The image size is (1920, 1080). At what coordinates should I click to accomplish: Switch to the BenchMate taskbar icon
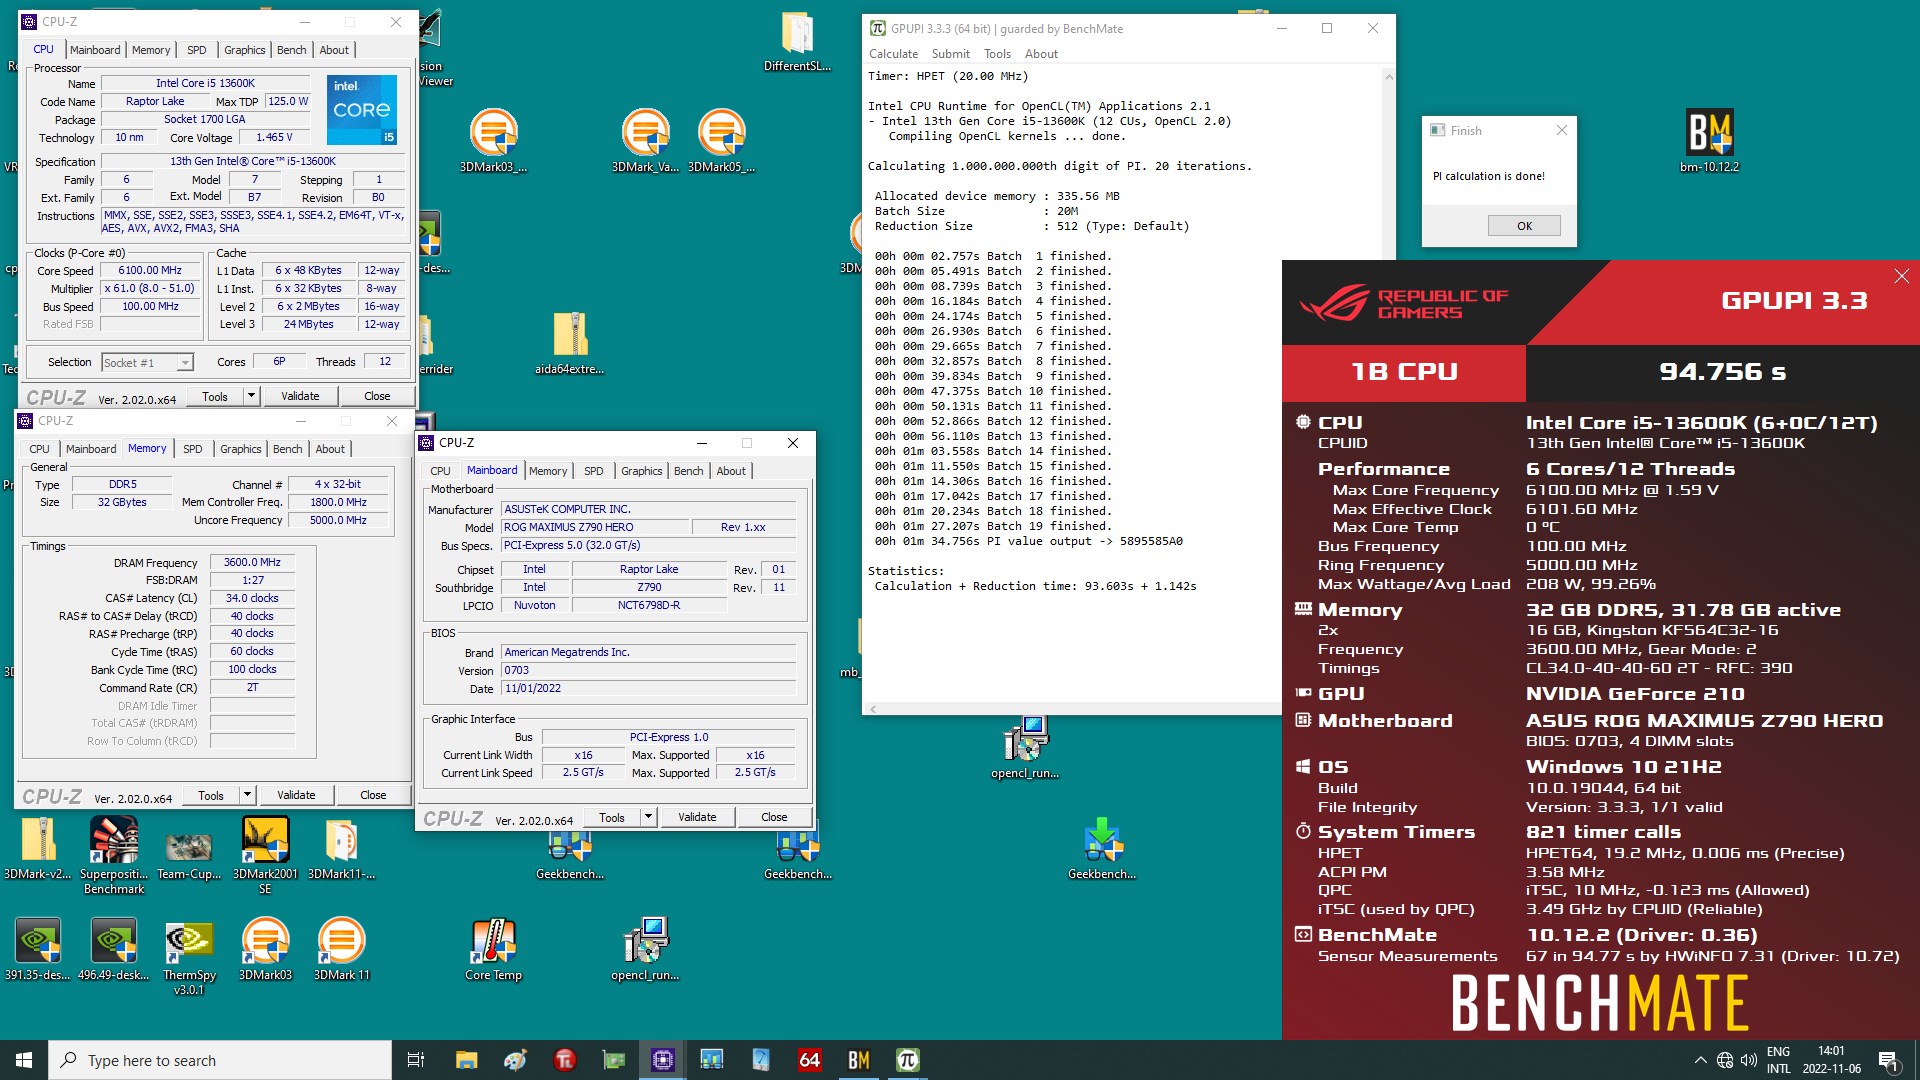858,1060
